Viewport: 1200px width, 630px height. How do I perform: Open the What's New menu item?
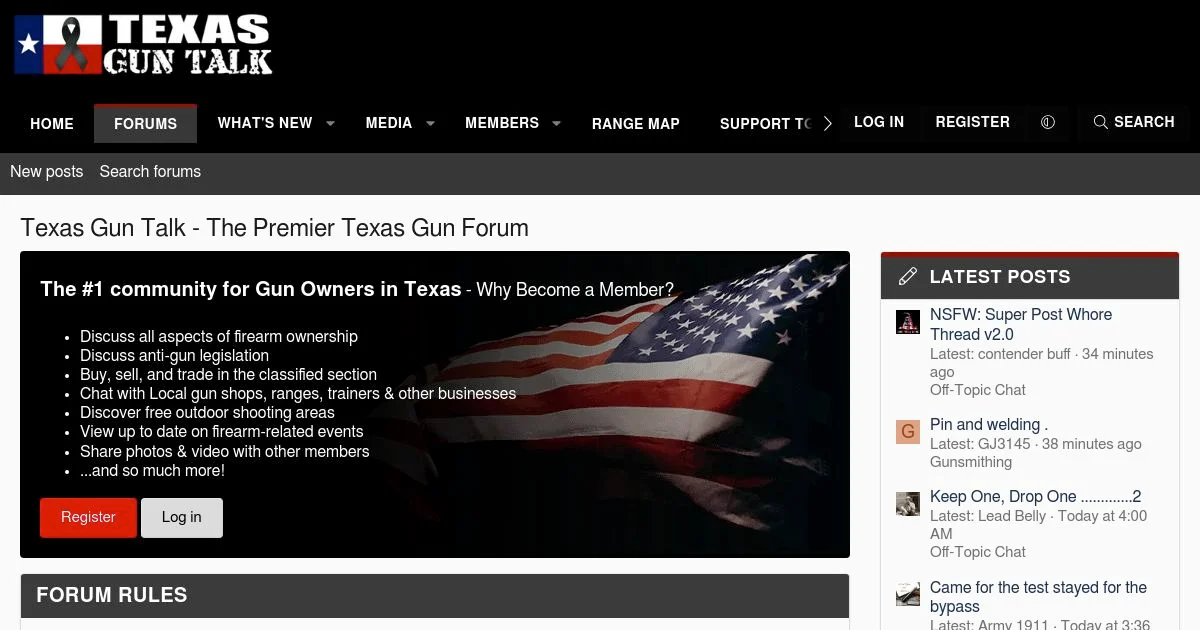click(x=265, y=123)
